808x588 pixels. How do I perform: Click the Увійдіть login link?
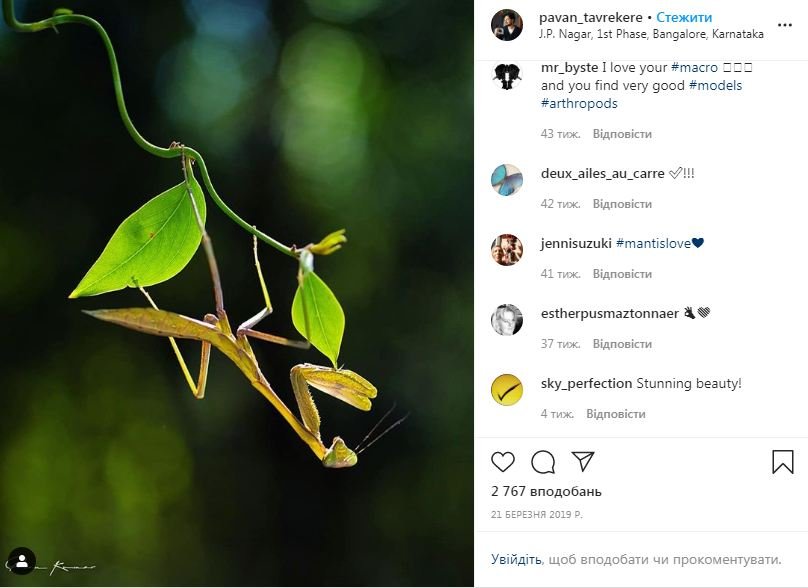[516, 560]
